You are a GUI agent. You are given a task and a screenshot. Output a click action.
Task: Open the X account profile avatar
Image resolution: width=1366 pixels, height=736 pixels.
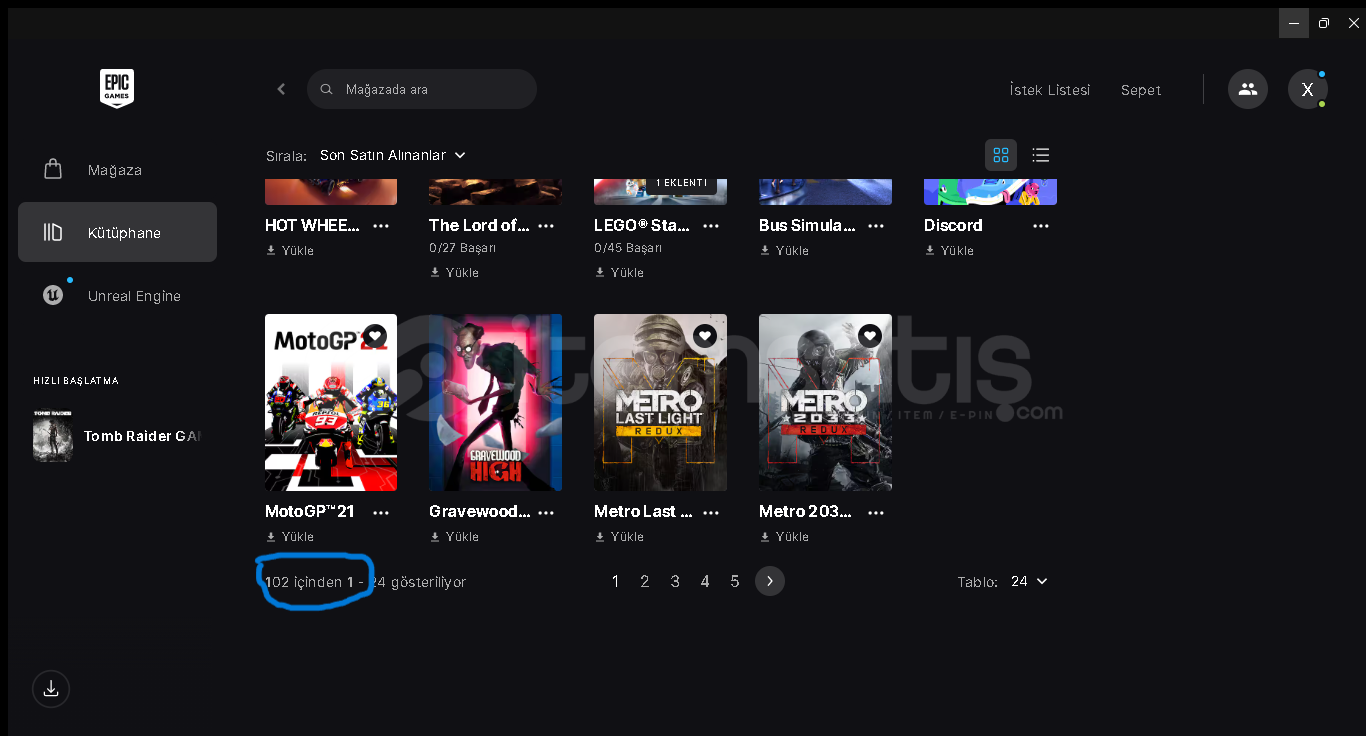tap(1307, 89)
